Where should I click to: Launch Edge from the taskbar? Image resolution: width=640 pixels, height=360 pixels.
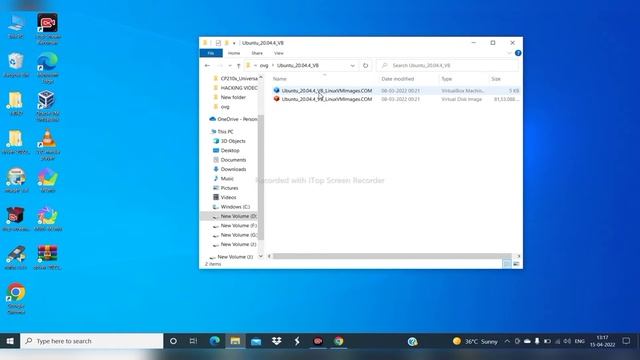click(215, 341)
